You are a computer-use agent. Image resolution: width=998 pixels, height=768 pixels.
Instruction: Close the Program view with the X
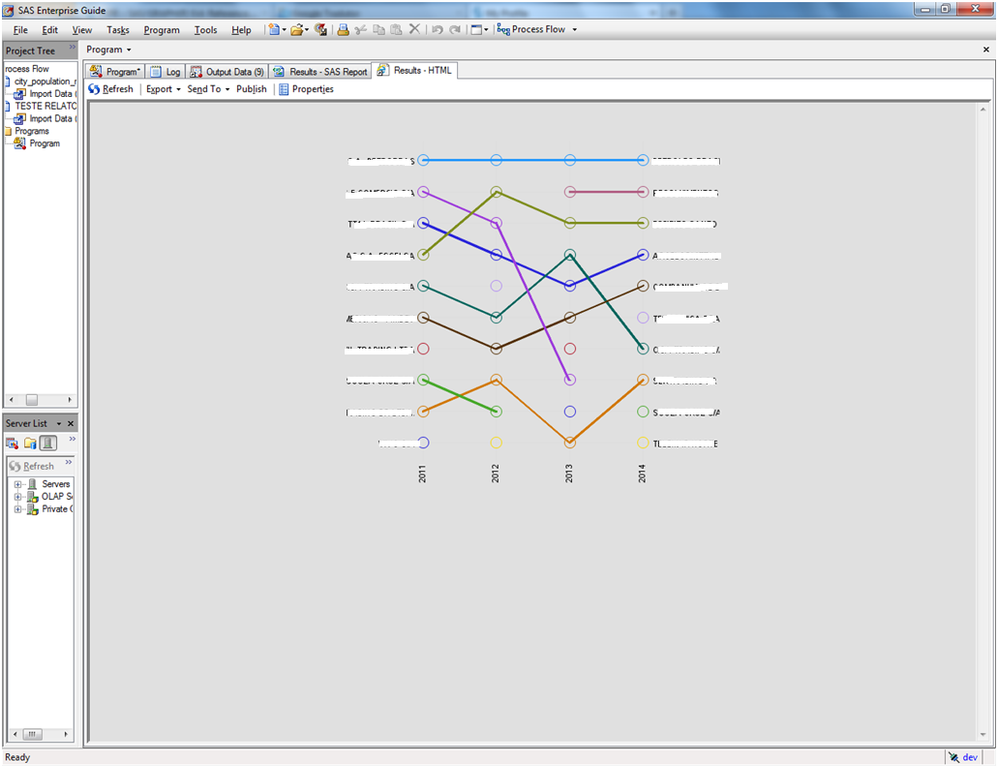986,49
